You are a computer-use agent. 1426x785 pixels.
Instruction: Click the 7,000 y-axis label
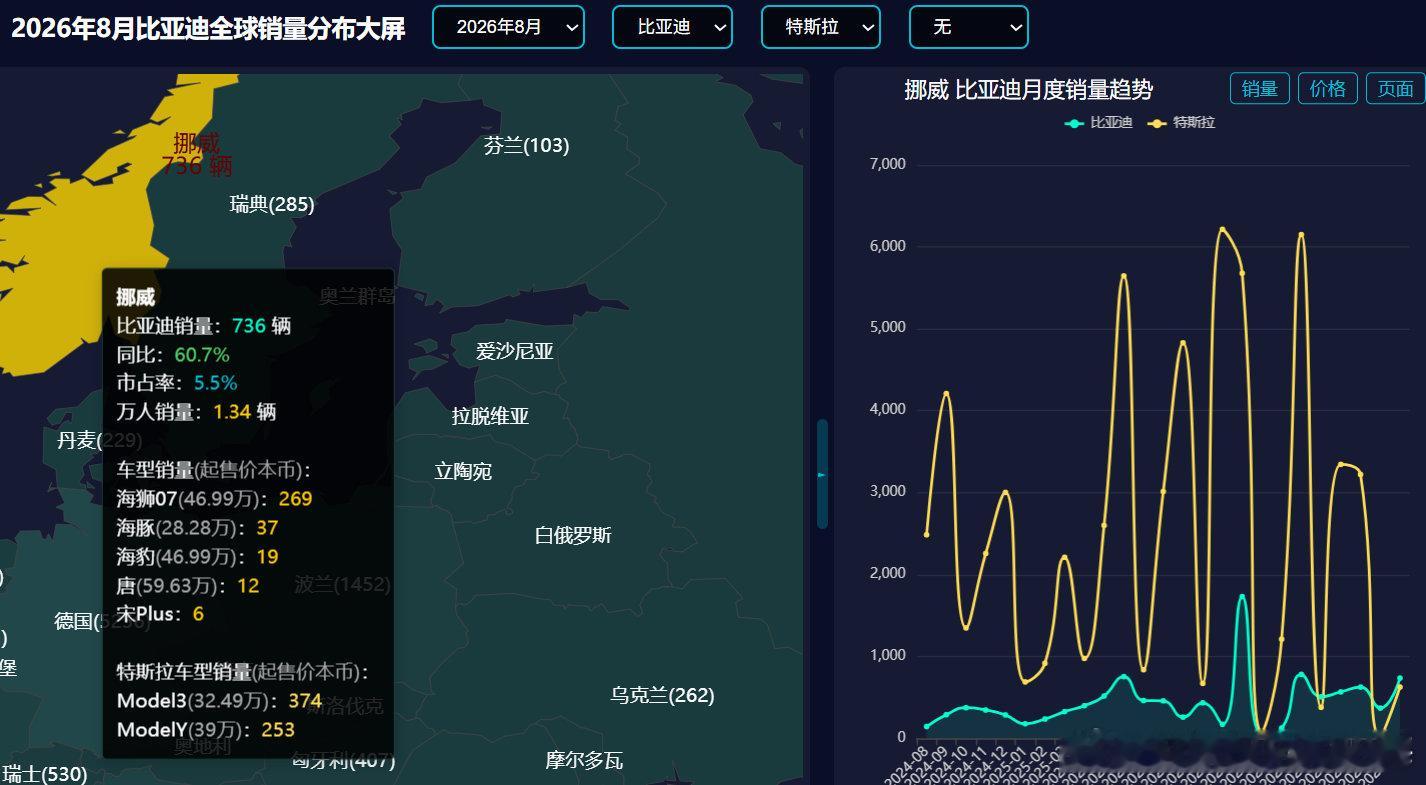pyautogui.click(x=888, y=164)
